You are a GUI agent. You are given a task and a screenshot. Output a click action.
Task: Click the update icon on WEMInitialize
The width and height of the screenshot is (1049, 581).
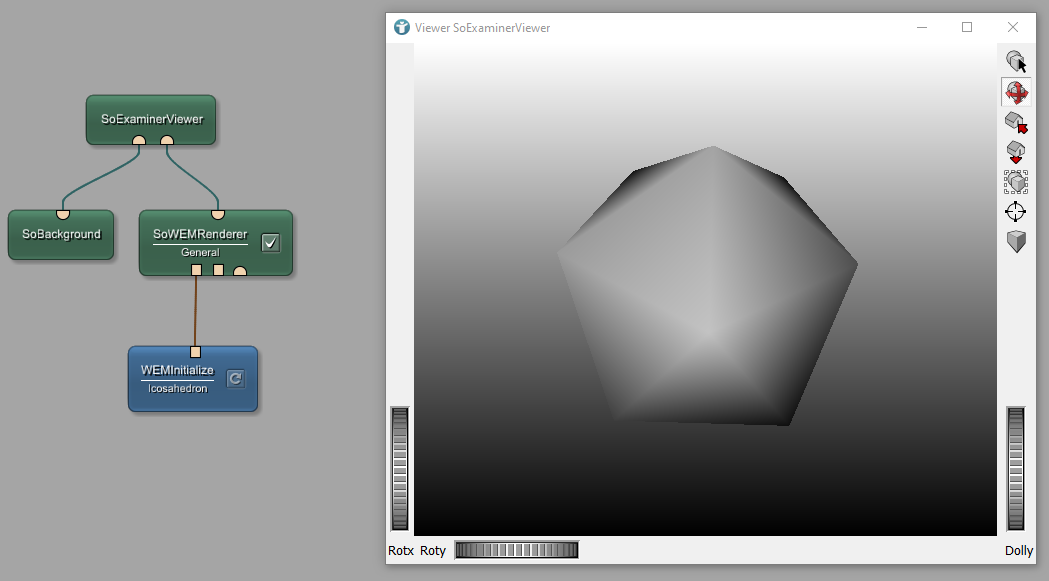(235, 378)
